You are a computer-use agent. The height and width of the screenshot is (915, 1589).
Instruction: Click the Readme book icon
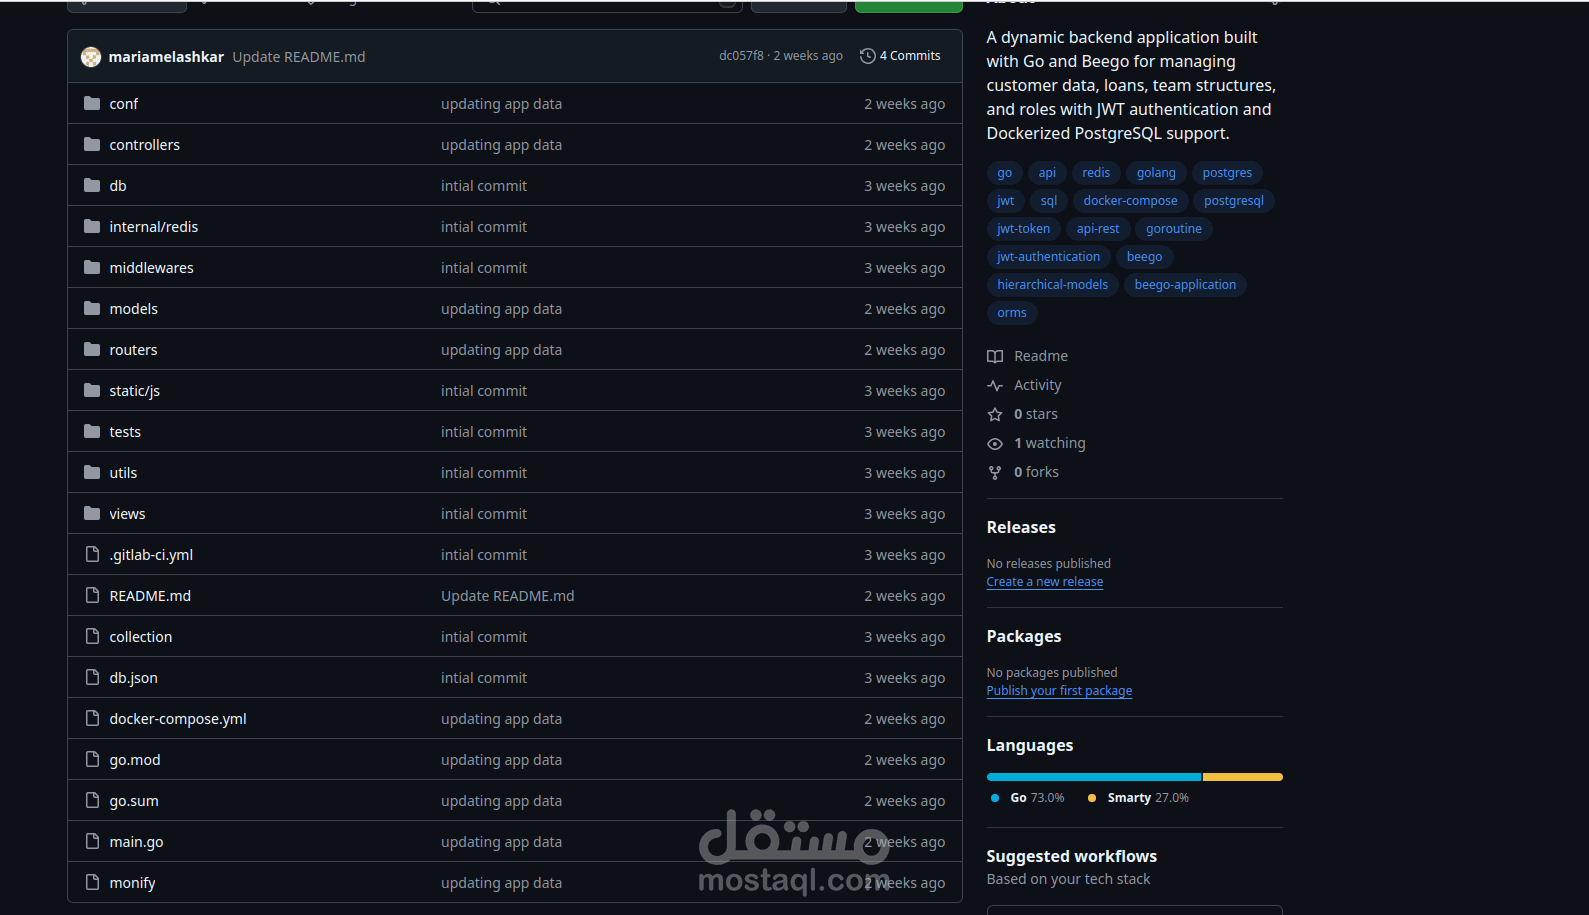click(x=995, y=356)
